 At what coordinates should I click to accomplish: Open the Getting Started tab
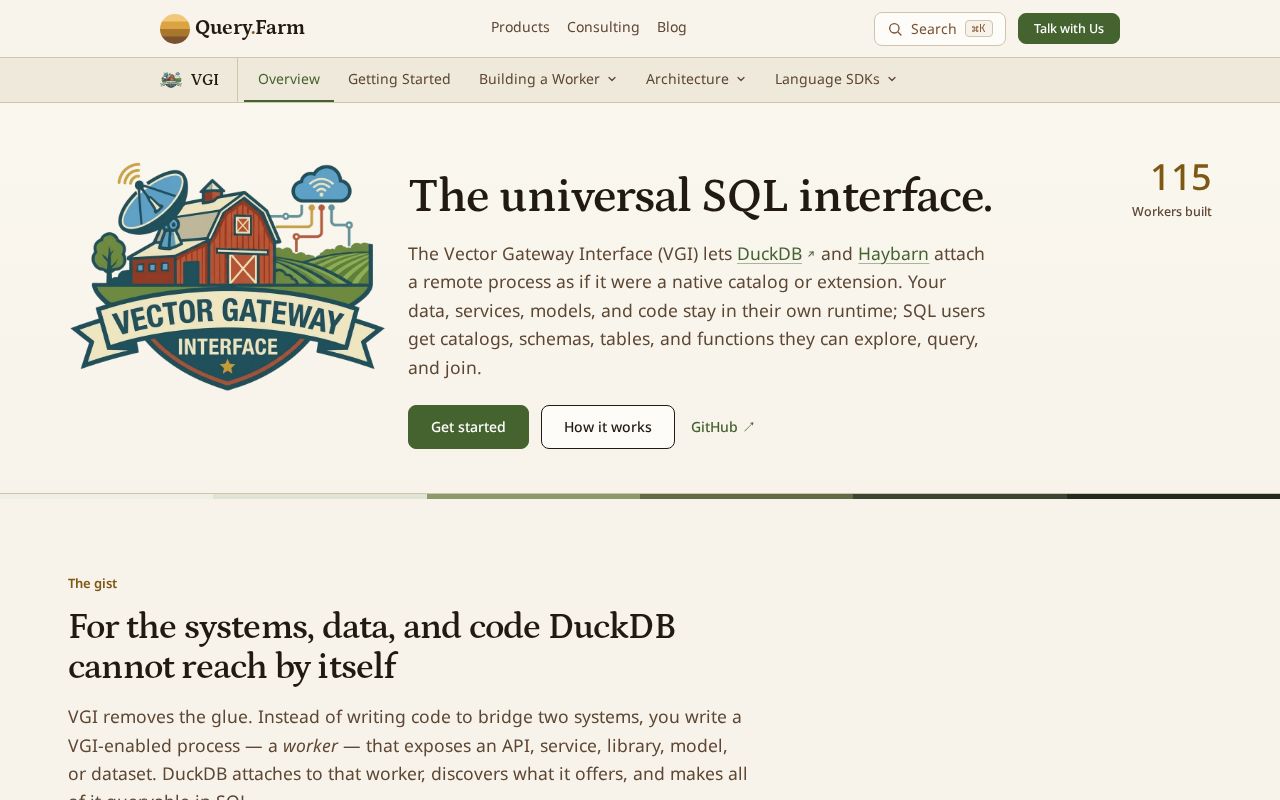[x=399, y=79]
